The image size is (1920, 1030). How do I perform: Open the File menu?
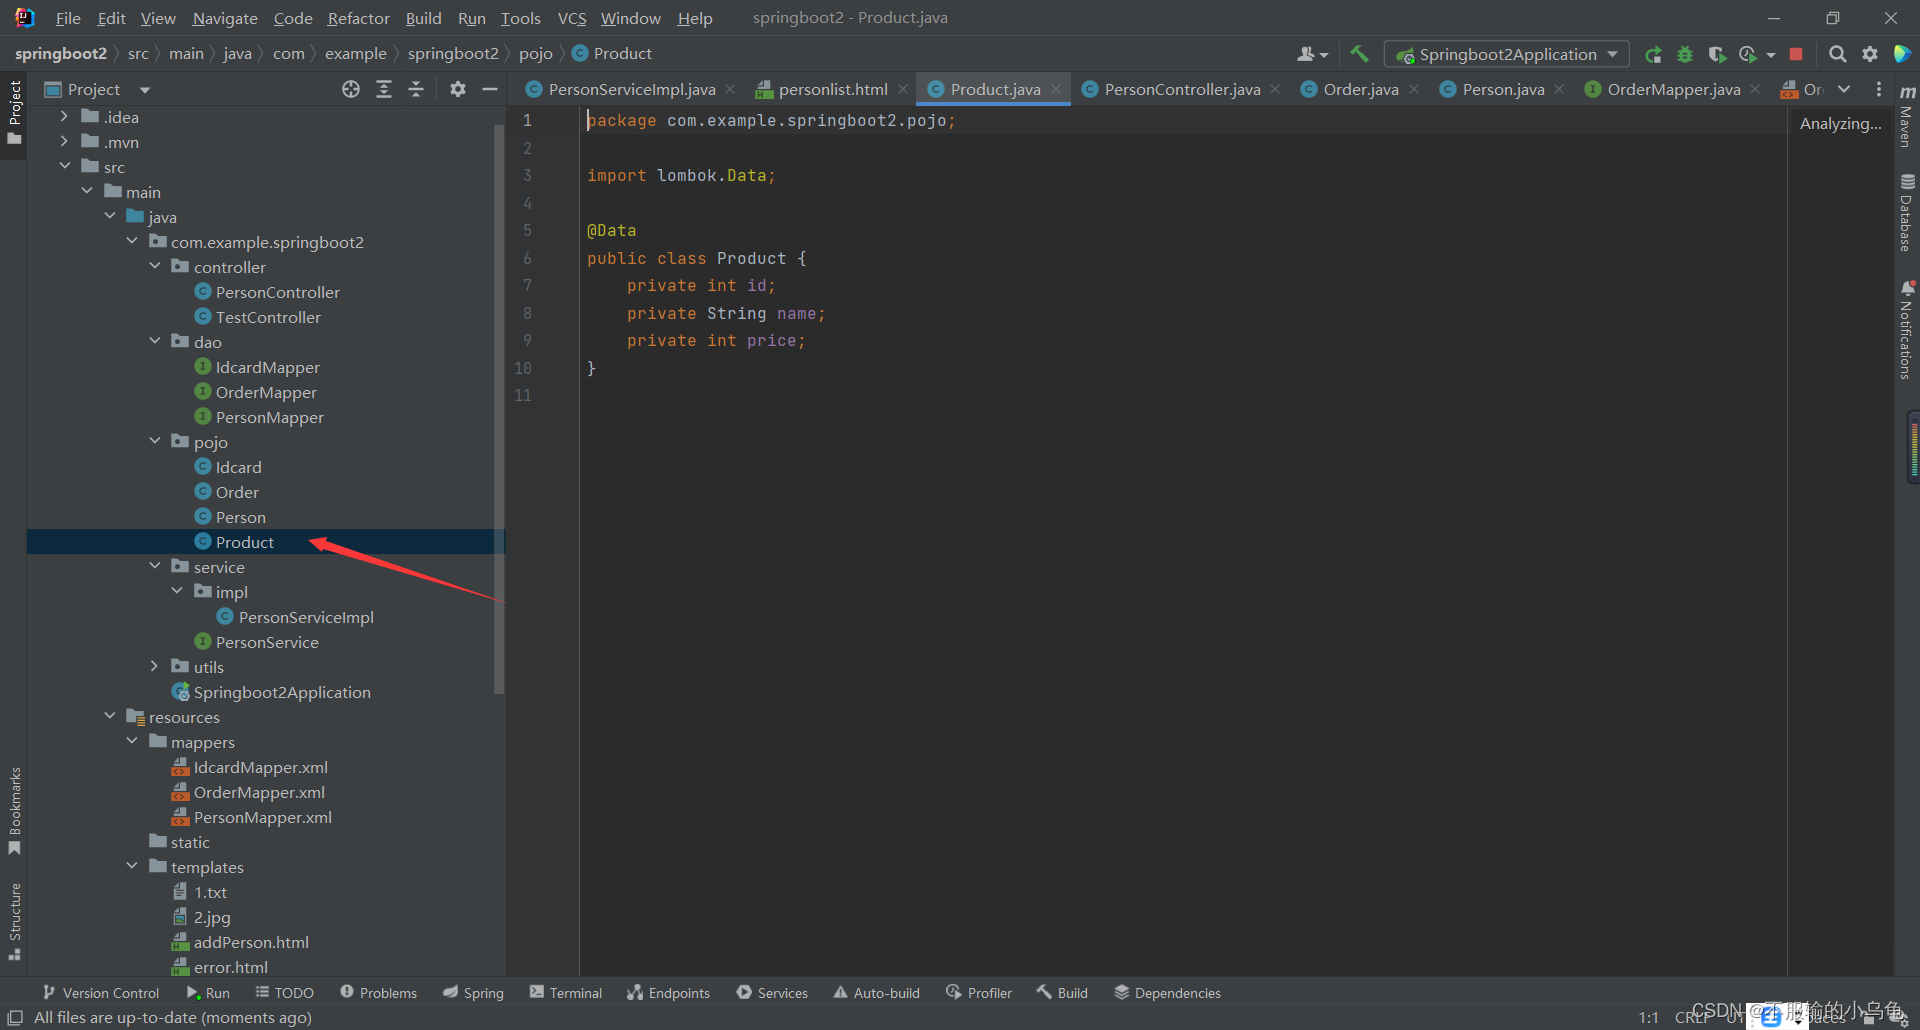(x=68, y=18)
